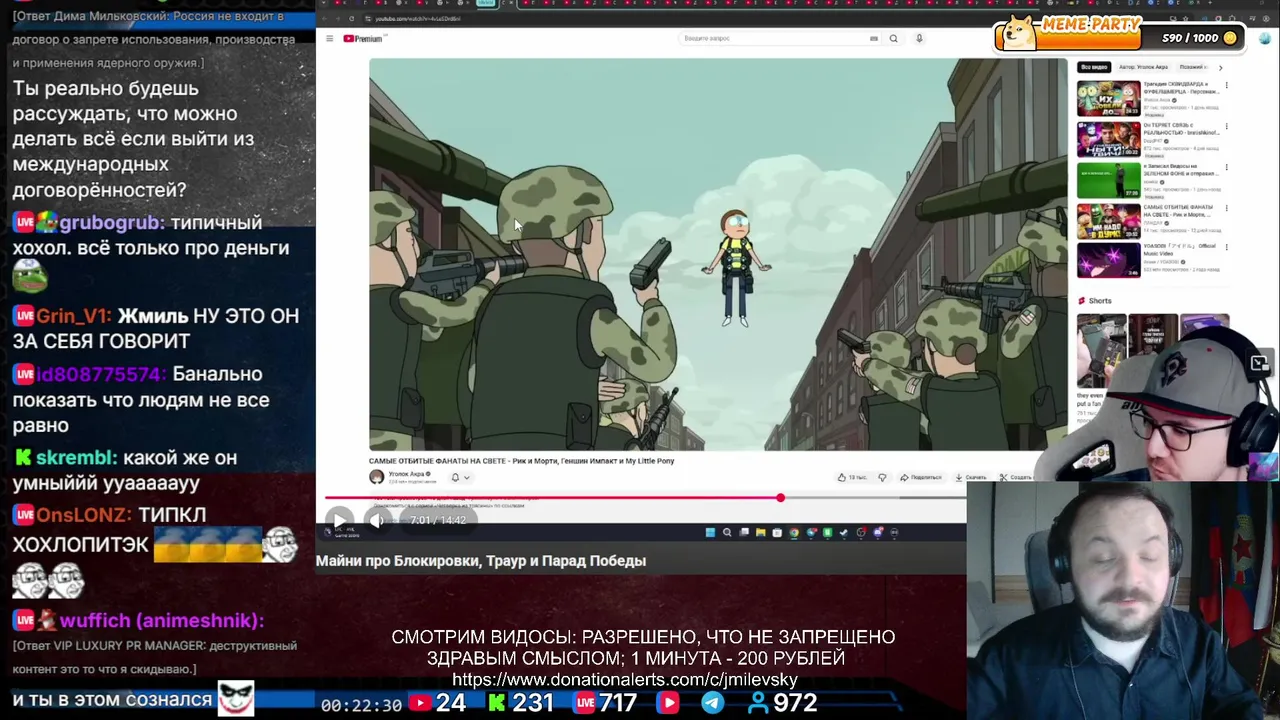Open the 'Трагедия СКВИДВАРДА' video thumbnail
1280x720 pixels.
(x=1108, y=99)
